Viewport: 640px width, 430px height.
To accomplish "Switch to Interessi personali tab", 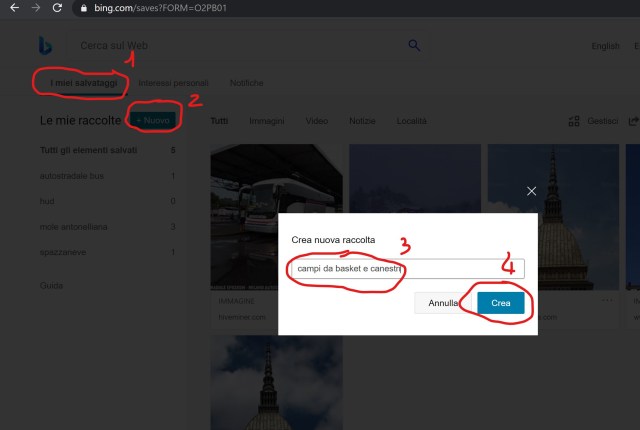I will (174, 83).
